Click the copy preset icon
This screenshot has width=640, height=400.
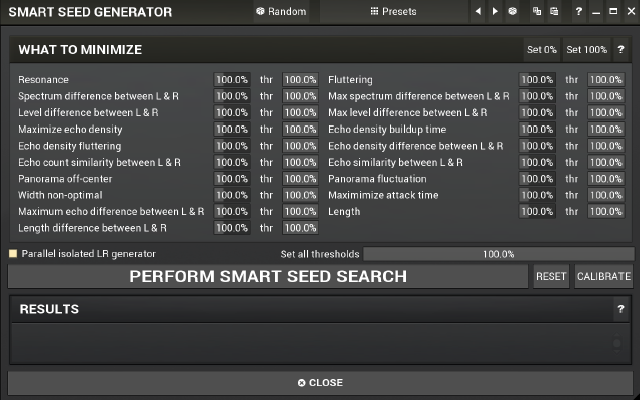tap(537, 12)
